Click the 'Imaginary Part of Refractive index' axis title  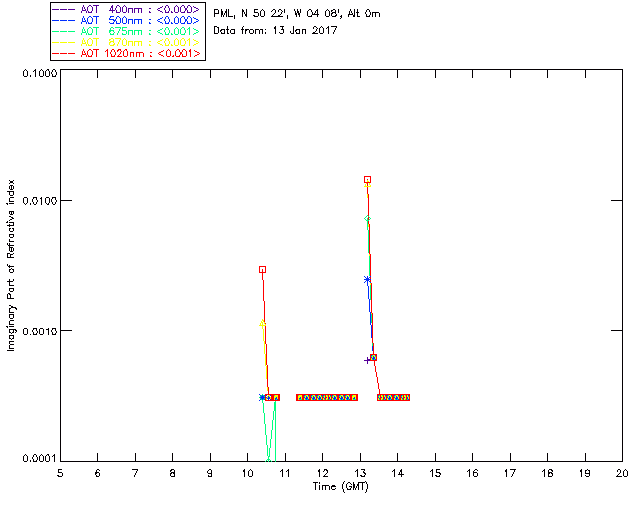pos(11,265)
